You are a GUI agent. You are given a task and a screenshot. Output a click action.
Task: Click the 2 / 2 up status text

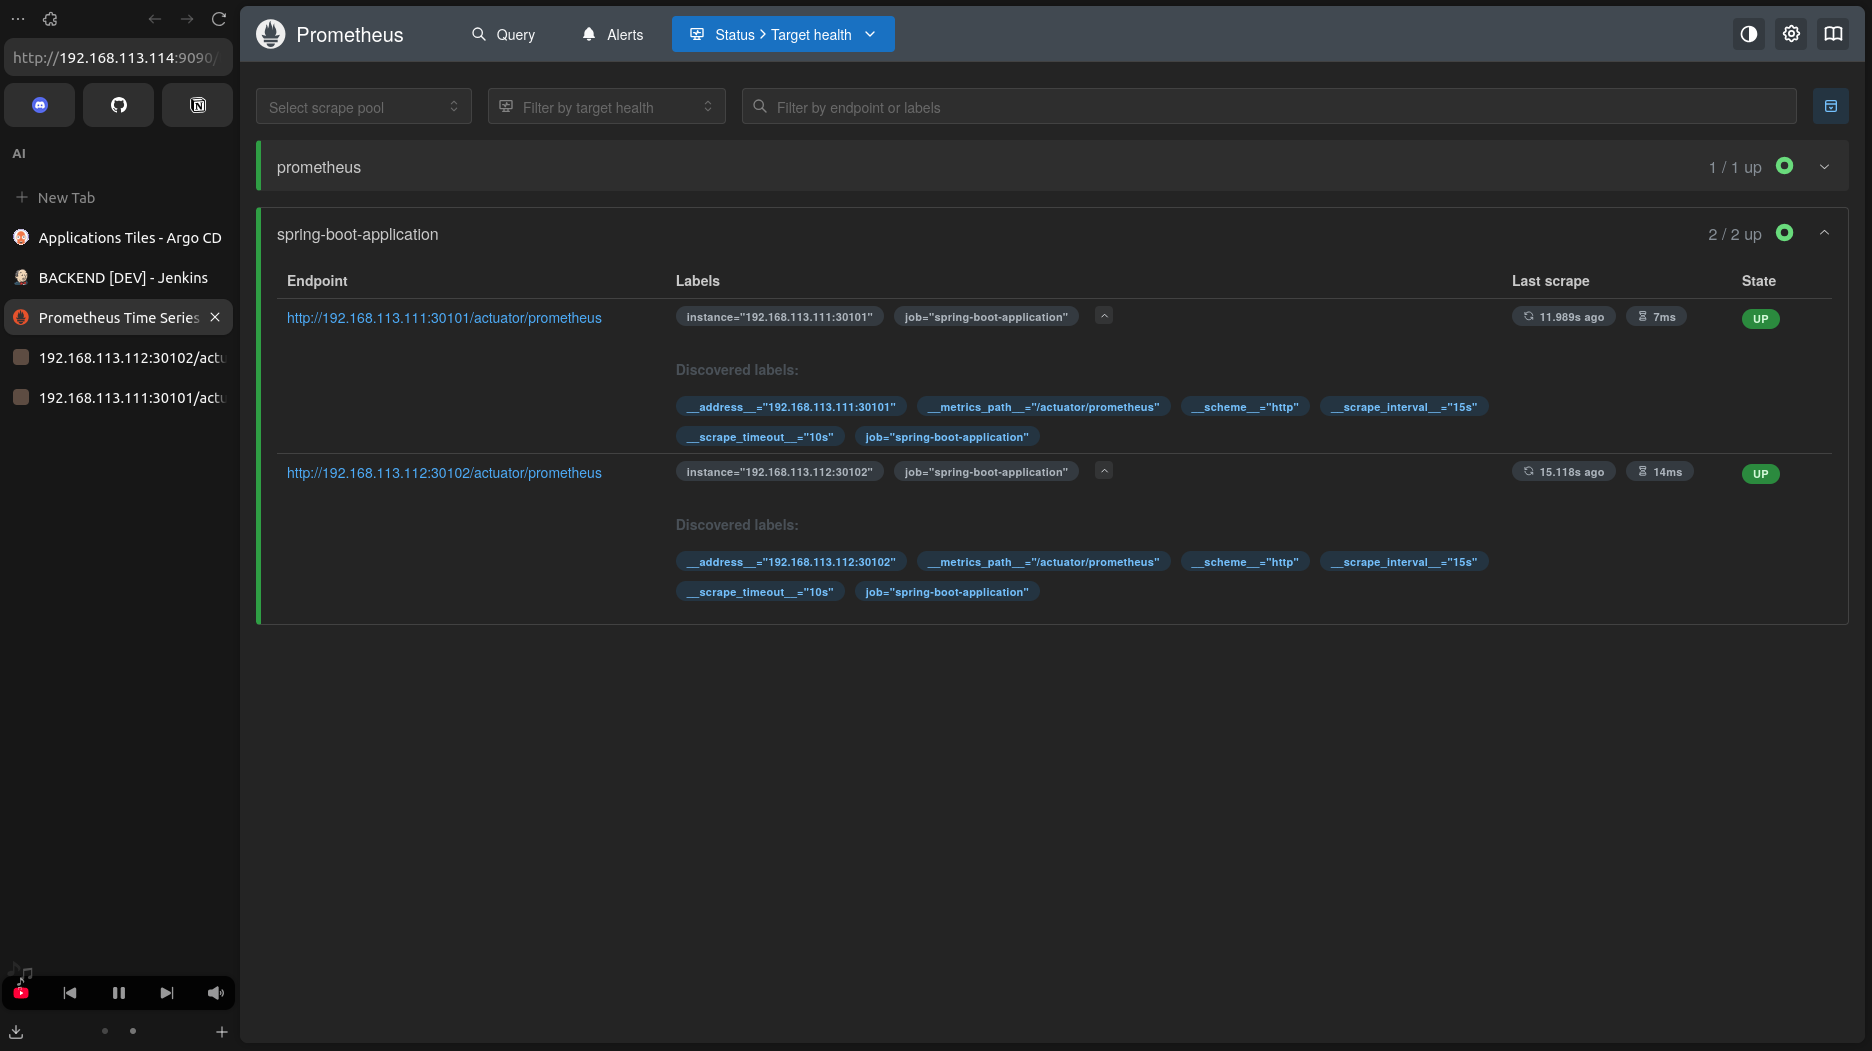[1735, 234]
